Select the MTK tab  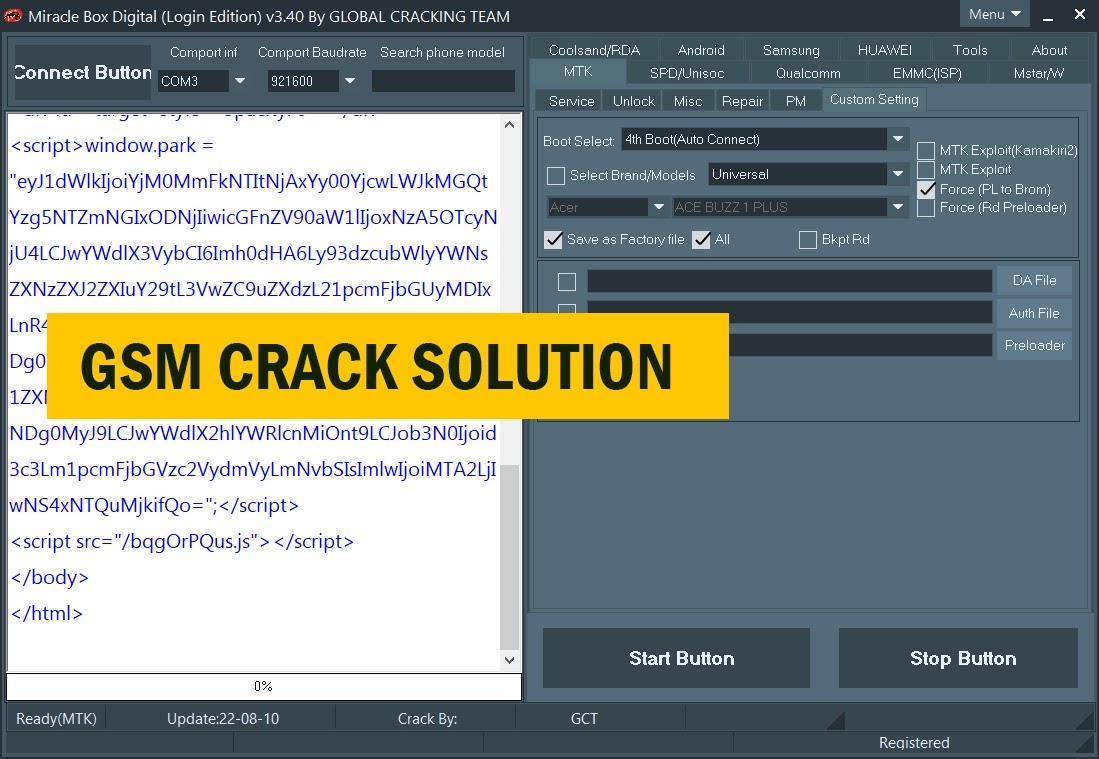point(578,71)
